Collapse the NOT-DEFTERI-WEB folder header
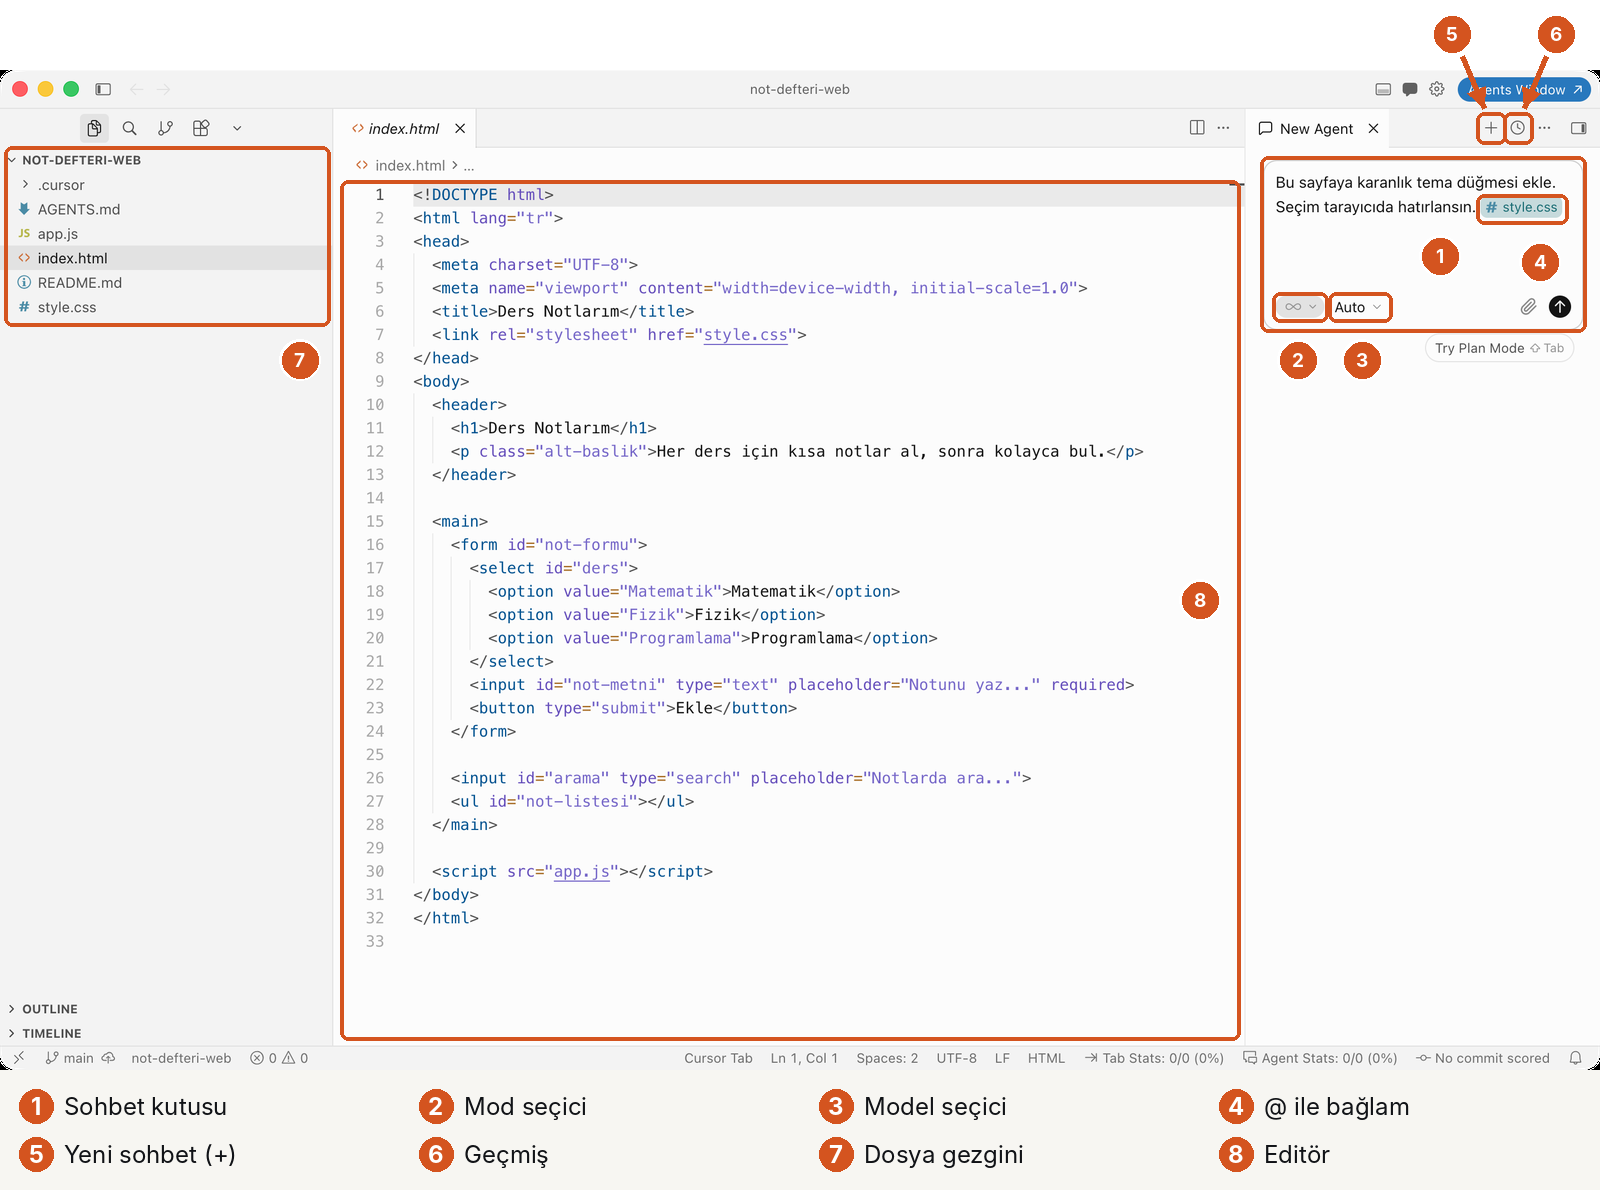 click(x=167, y=160)
